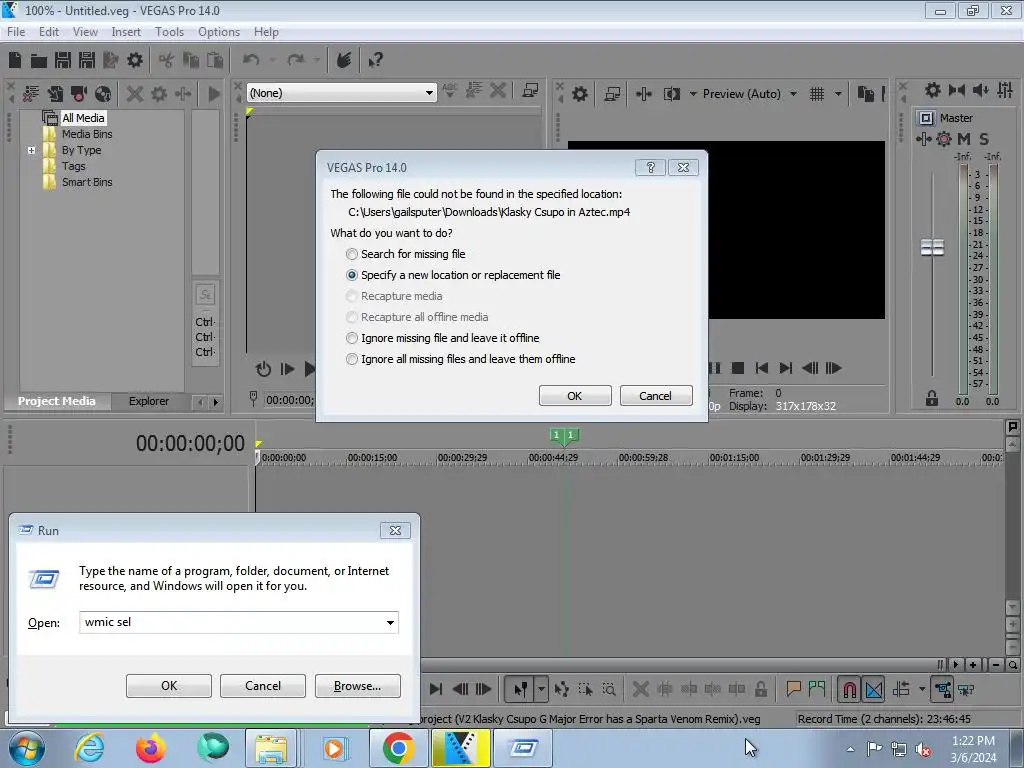The width and height of the screenshot is (1024, 768).
Task: Open the File menu
Action: [x=16, y=31]
